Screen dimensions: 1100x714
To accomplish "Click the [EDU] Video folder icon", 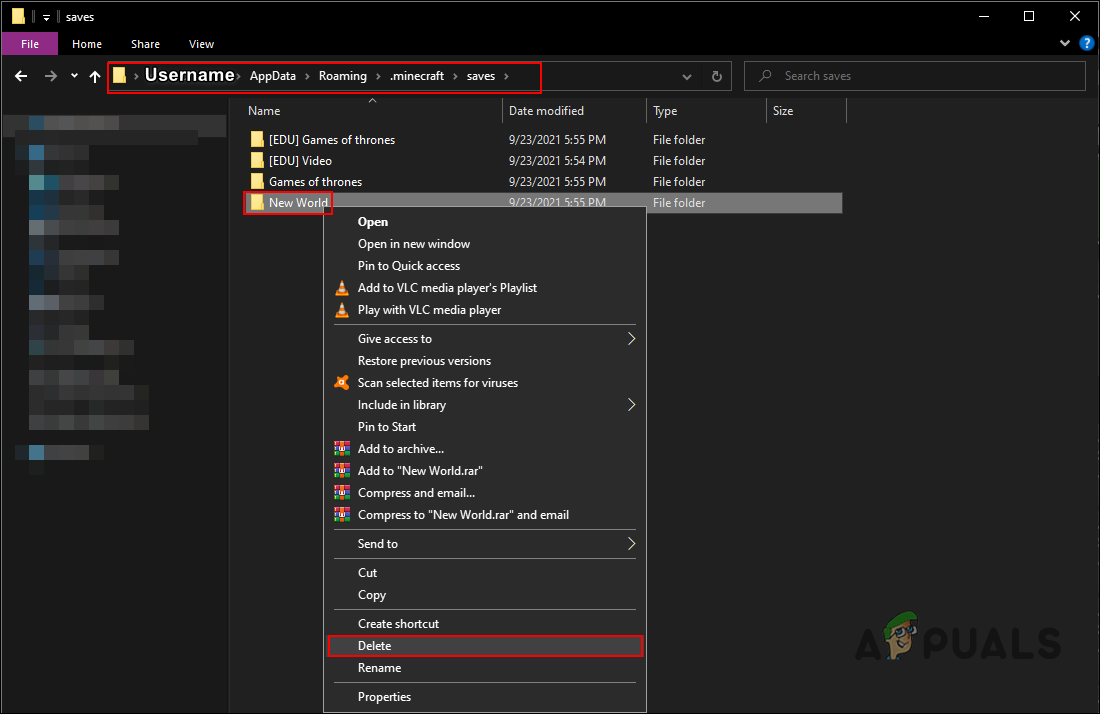I will [x=257, y=161].
